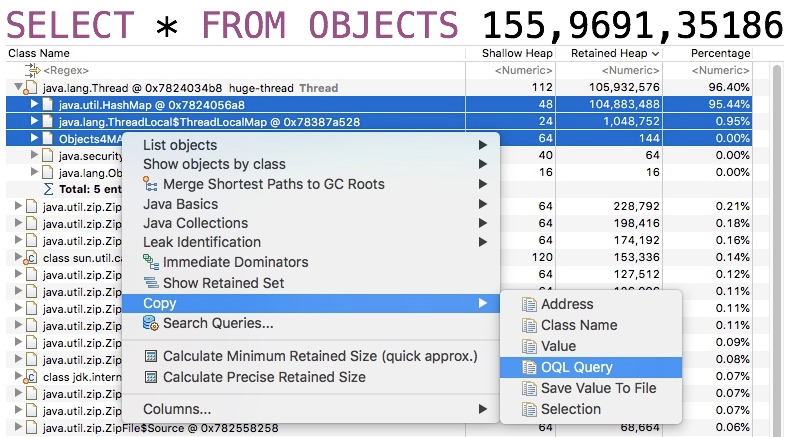Screen dimensions: 791x437
Task: Open the Columns... submenu
Action: click(x=311, y=409)
